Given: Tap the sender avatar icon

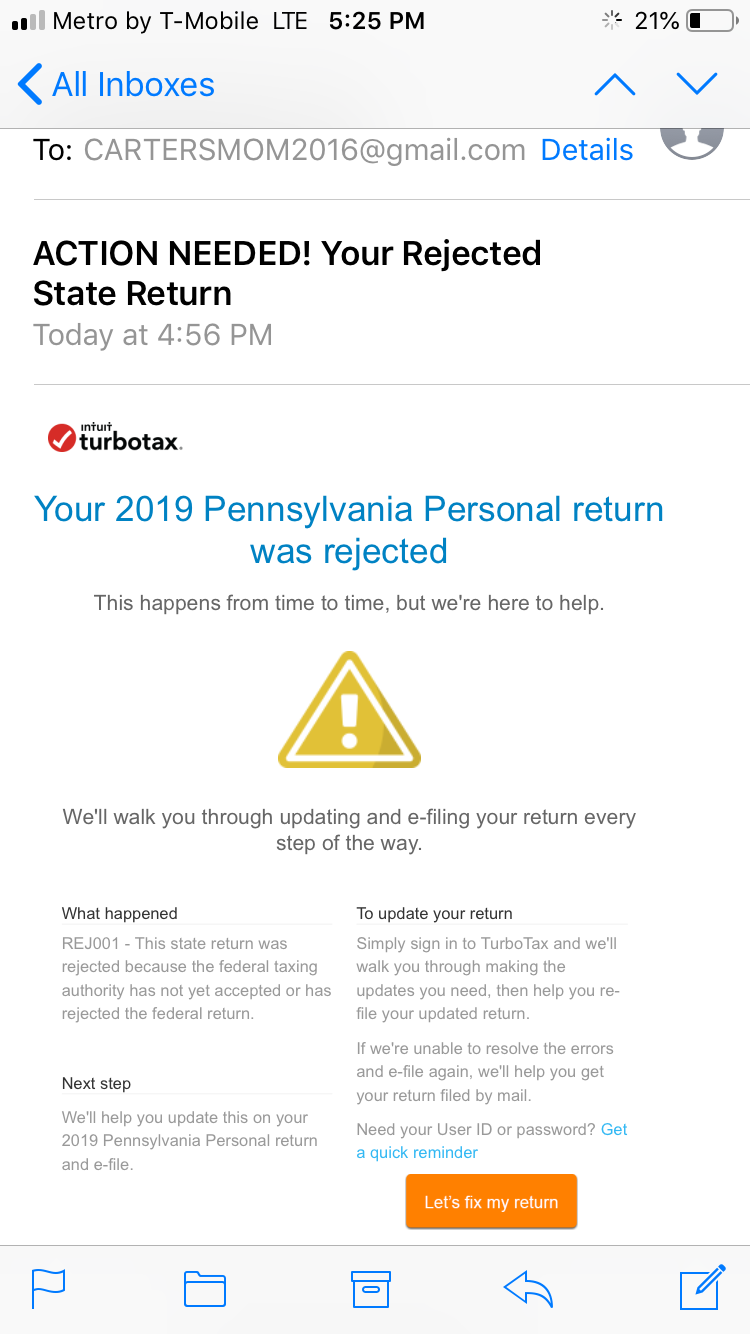Looking at the screenshot, I should (x=692, y=142).
